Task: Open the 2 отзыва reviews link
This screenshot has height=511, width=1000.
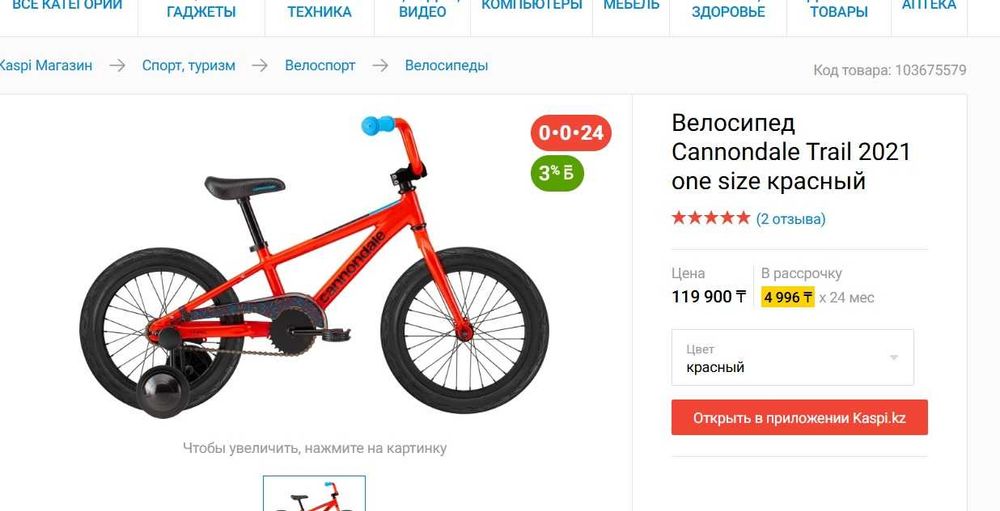Action: pyautogui.click(x=791, y=219)
